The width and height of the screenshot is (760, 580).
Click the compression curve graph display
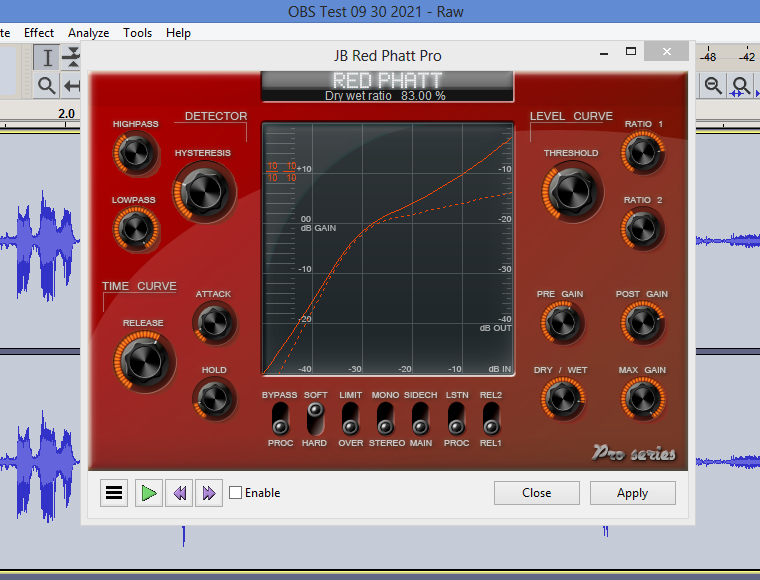pos(388,249)
